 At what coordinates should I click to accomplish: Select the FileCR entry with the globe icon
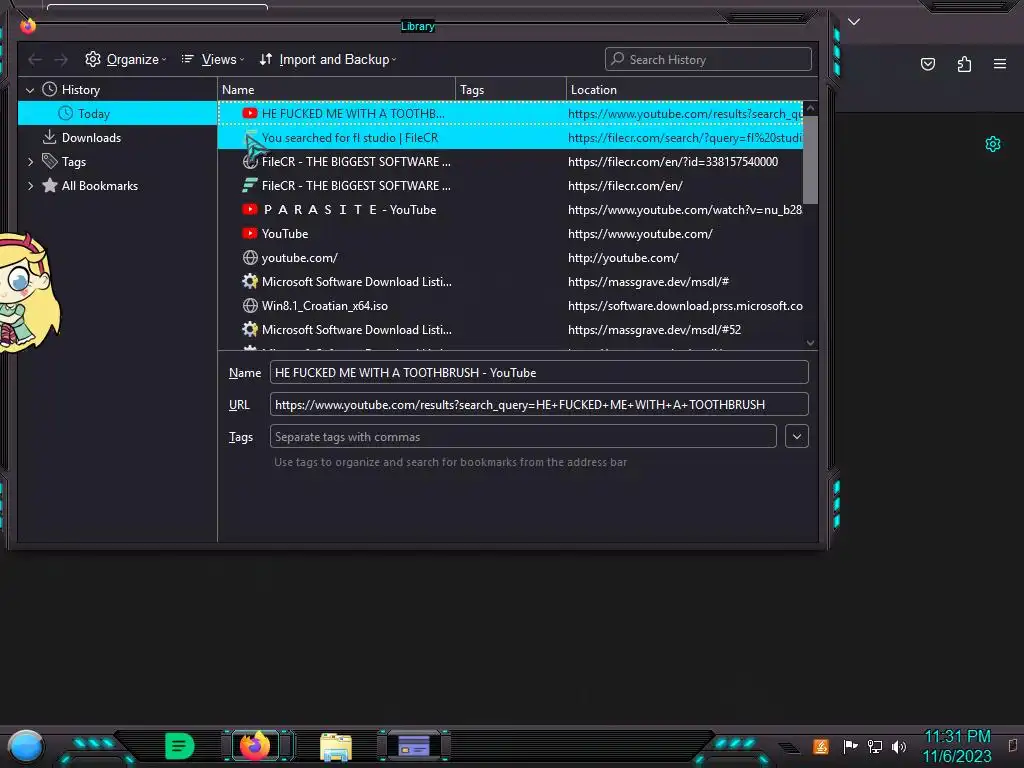[x=510, y=162]
